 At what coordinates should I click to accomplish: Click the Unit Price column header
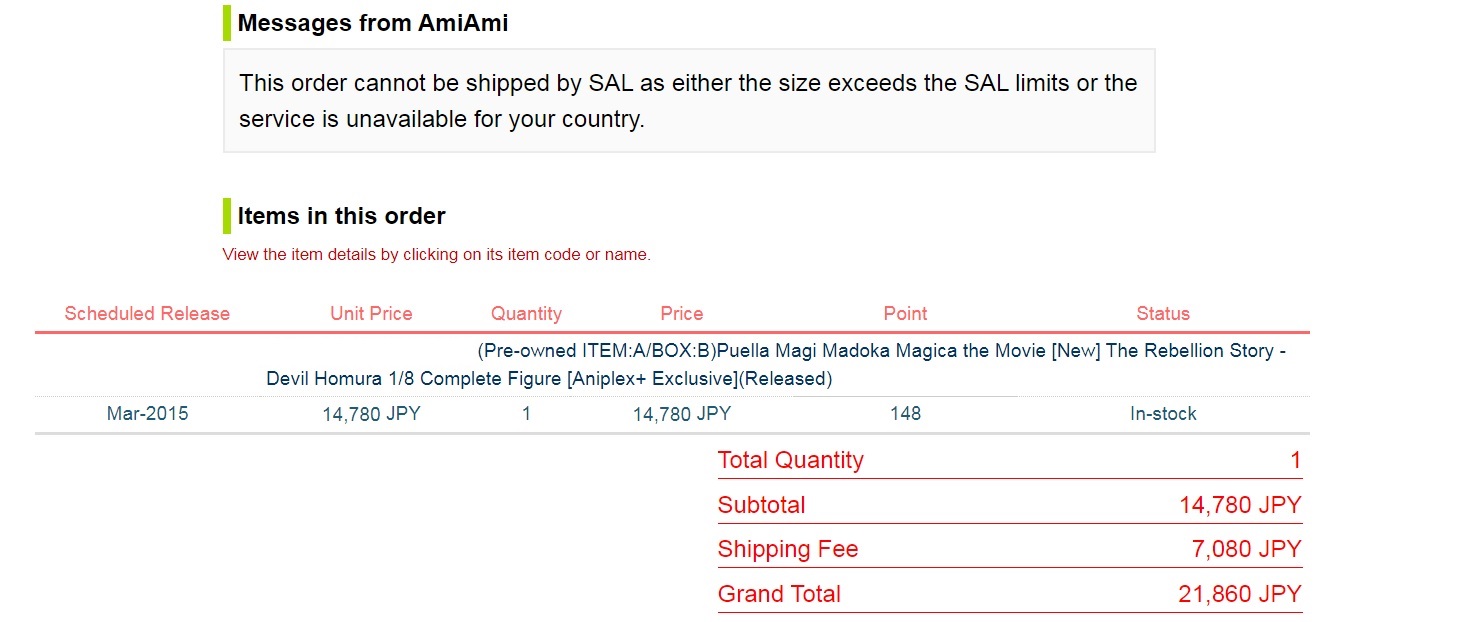[371, 314]
